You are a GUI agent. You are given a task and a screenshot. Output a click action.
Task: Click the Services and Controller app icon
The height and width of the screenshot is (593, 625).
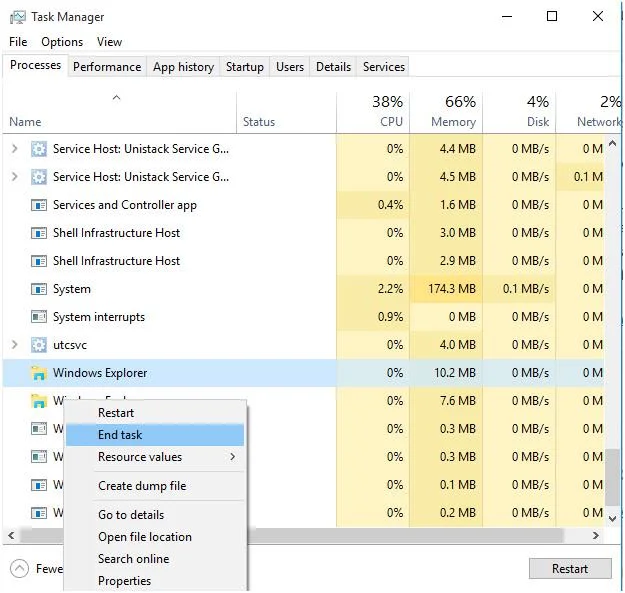39,205
